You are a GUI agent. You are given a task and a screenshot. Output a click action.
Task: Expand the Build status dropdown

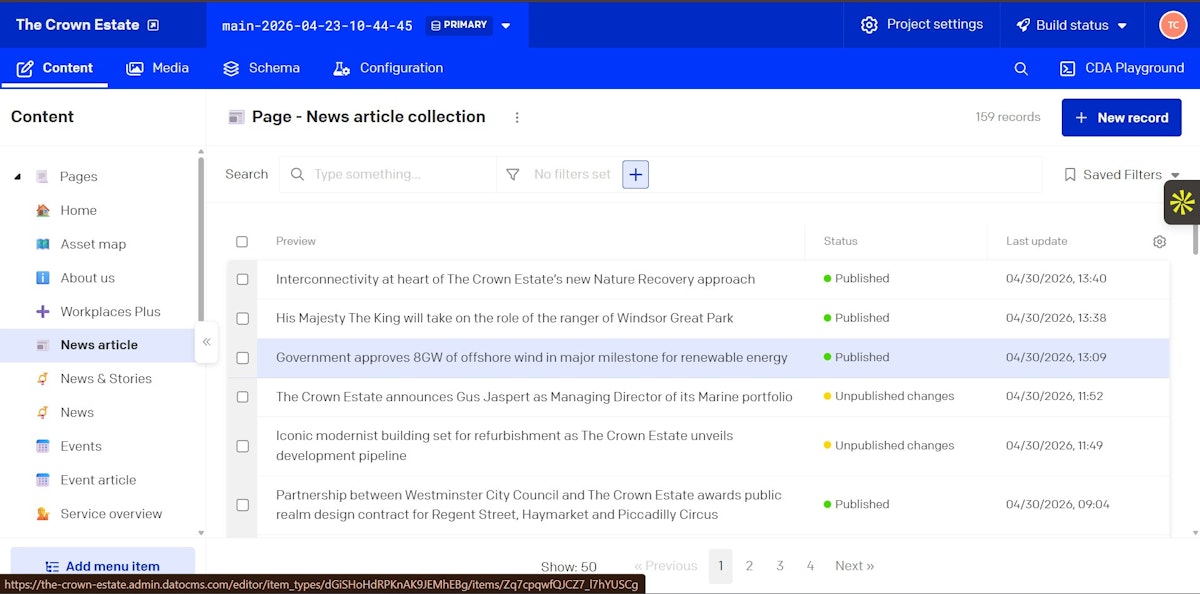coord(1072,25)
